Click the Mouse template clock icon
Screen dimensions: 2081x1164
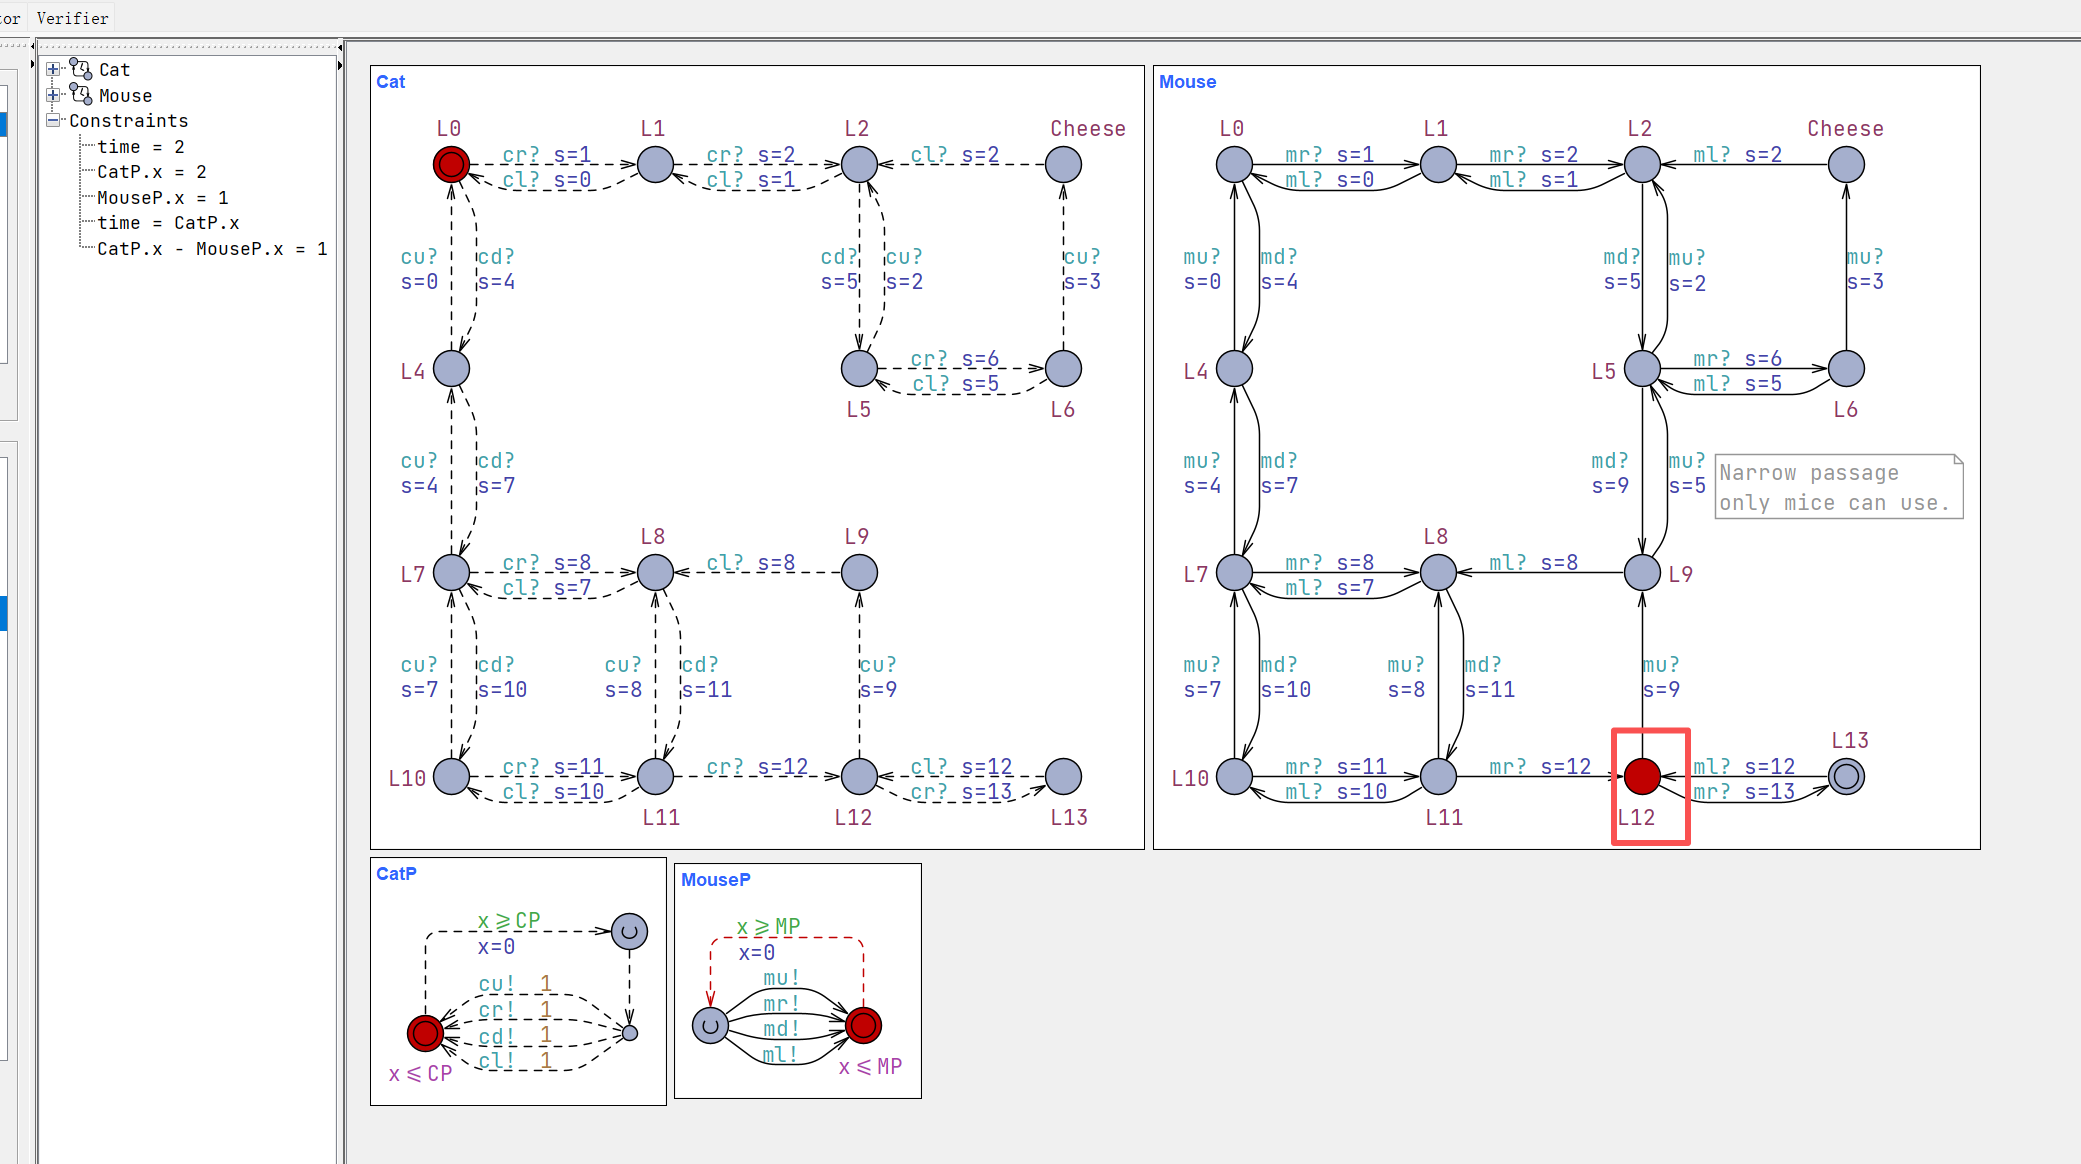(x=81, y=95)
